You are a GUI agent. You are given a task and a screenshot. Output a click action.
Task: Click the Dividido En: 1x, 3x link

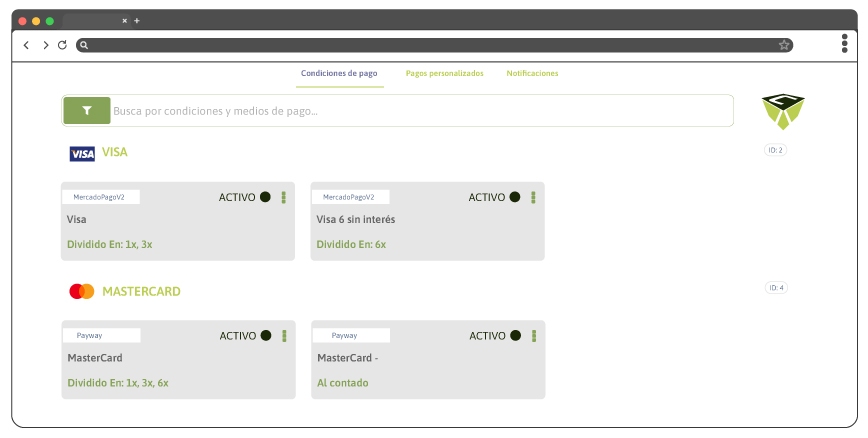109,244
